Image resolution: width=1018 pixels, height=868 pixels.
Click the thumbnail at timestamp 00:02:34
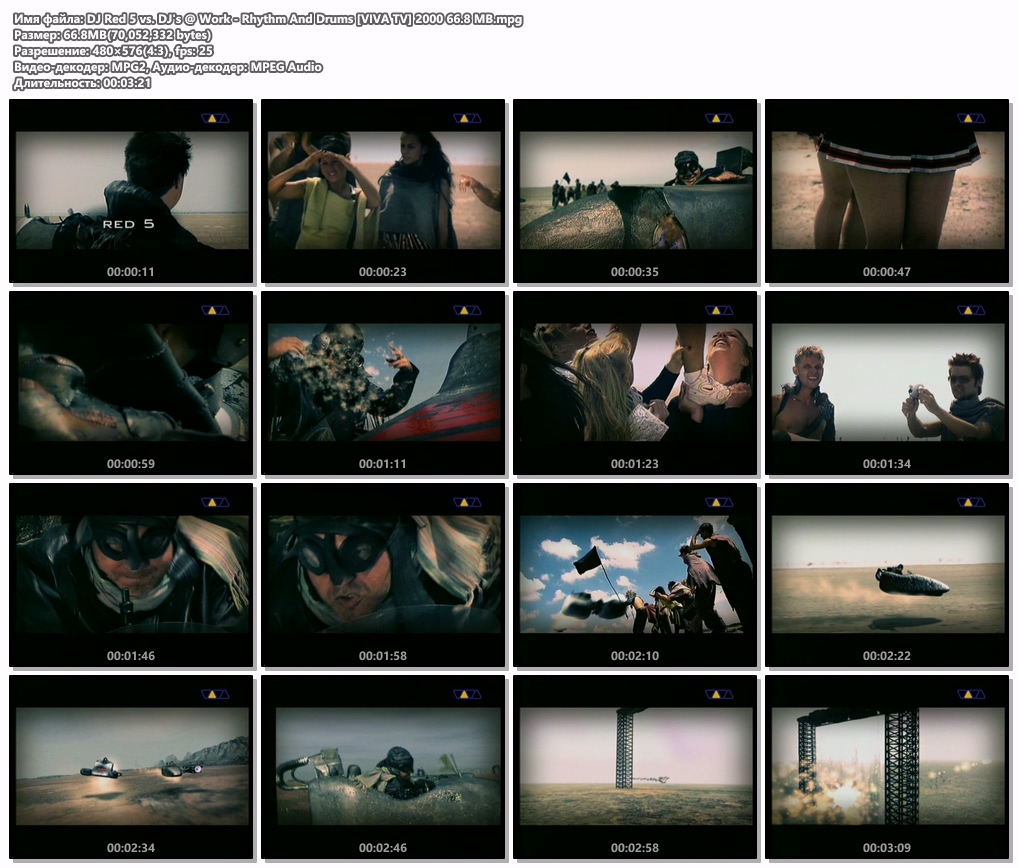[x=131, y=767]
